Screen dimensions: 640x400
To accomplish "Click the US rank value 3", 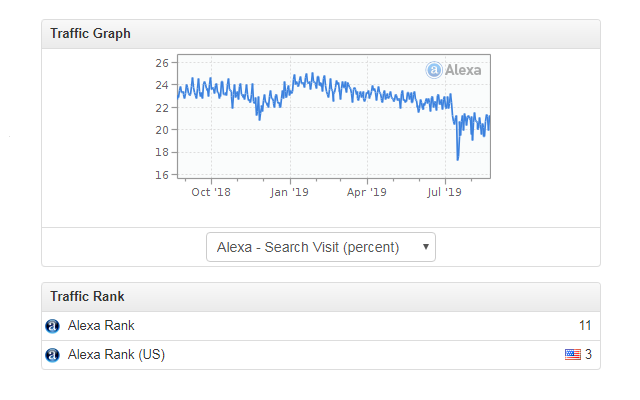I will (x=589, y=355).
